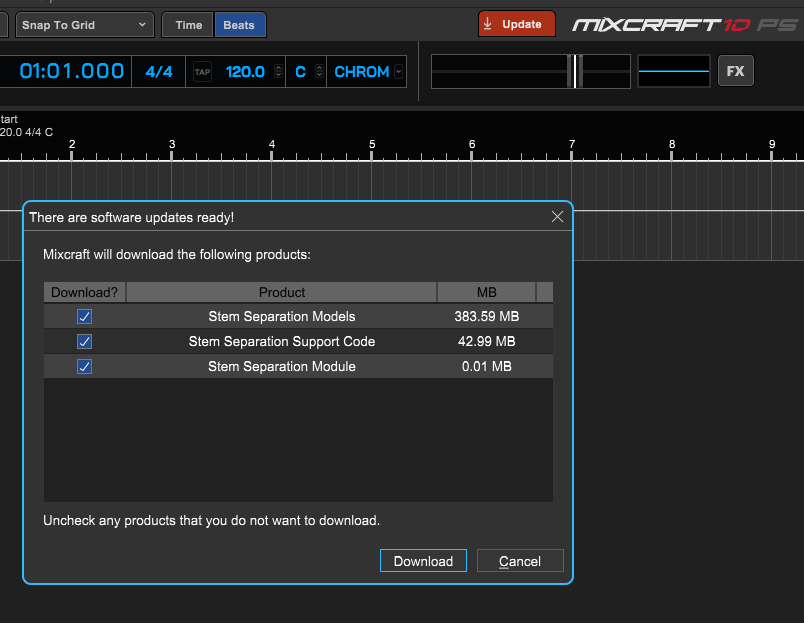Click the 120.0 tempo value
This screenshot has height=623, width=804.
coord(245,72)
